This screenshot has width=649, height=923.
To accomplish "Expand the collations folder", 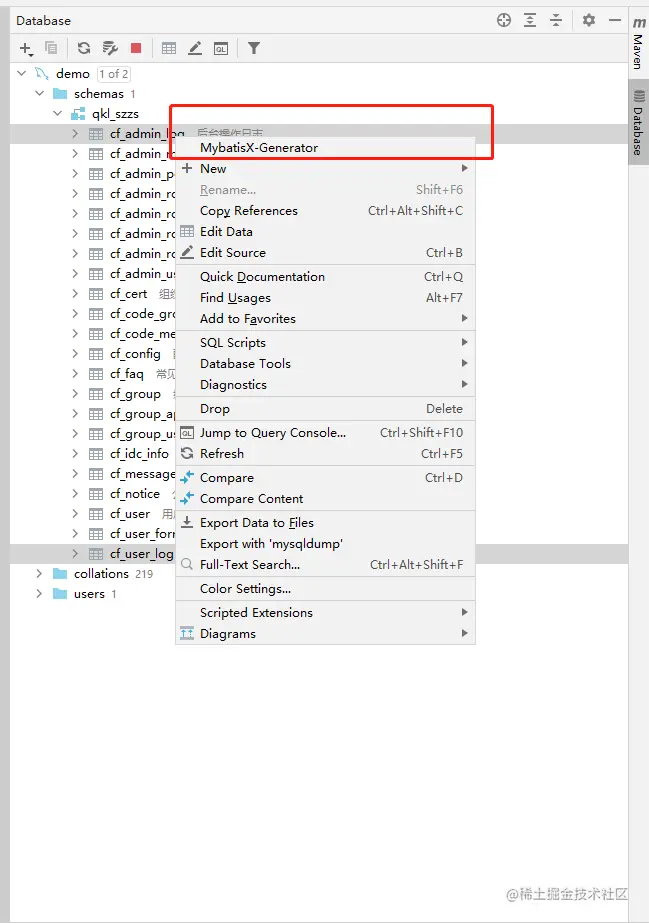I will coord(39,573).
